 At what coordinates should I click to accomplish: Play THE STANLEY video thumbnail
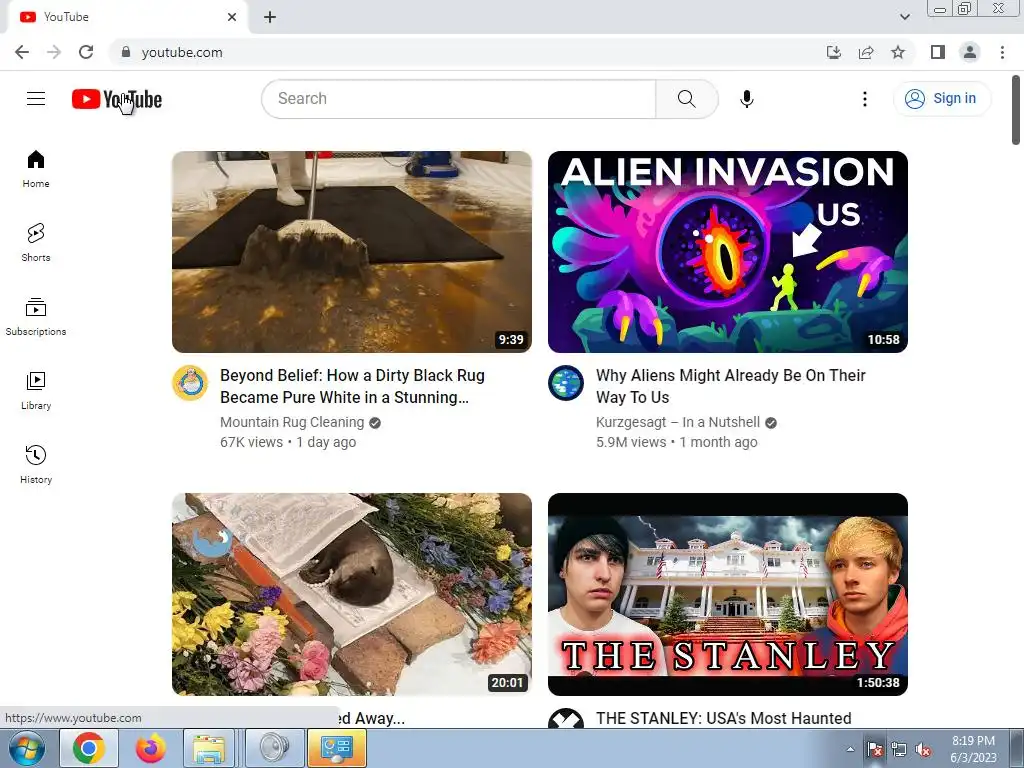pyautogui.click(x=728, y=594)
